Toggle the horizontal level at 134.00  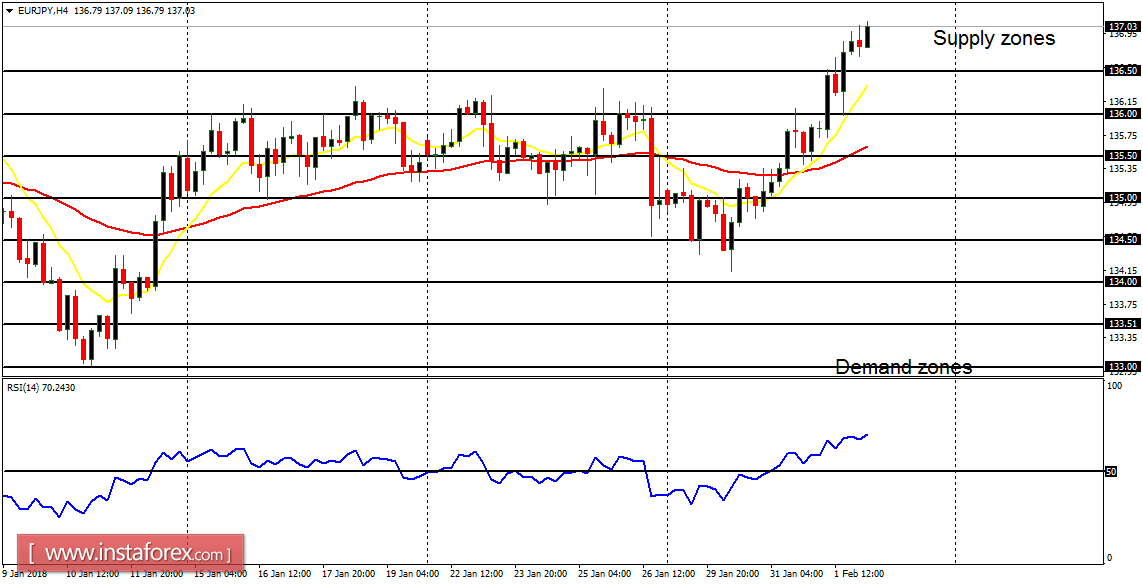click(x=500, y=282)
